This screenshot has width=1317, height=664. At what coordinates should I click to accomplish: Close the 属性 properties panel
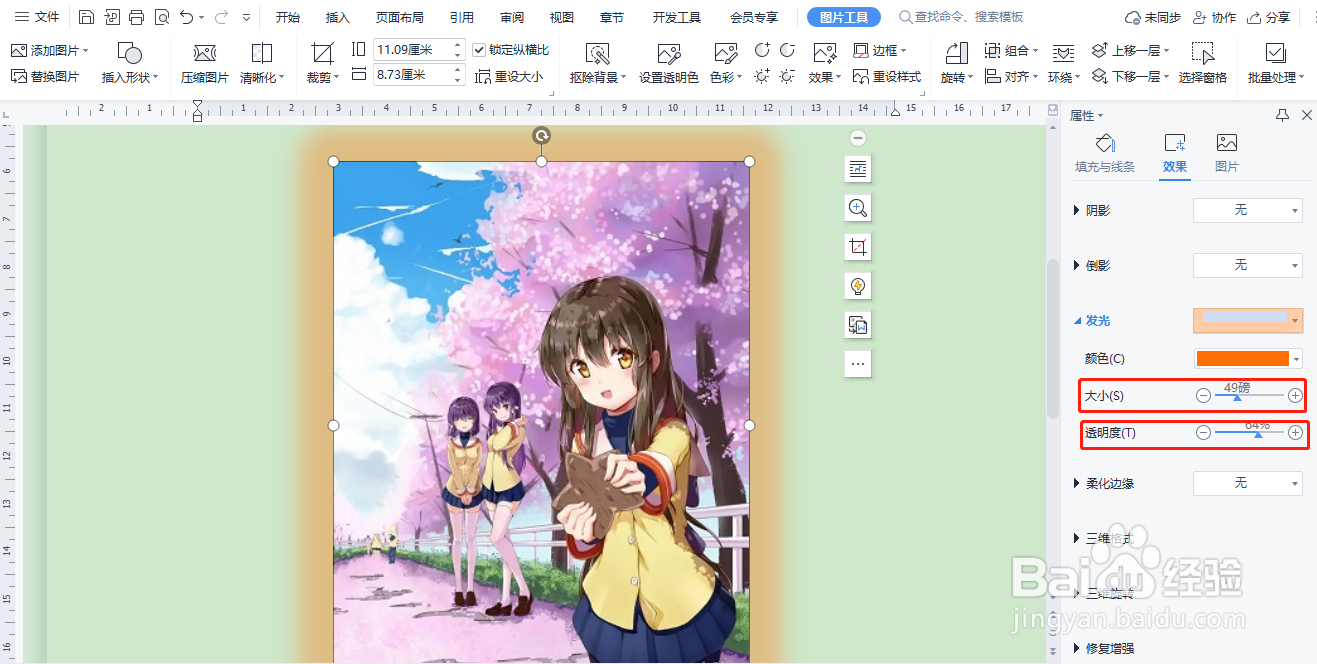pyautogui.click(x=1306, y=116)
